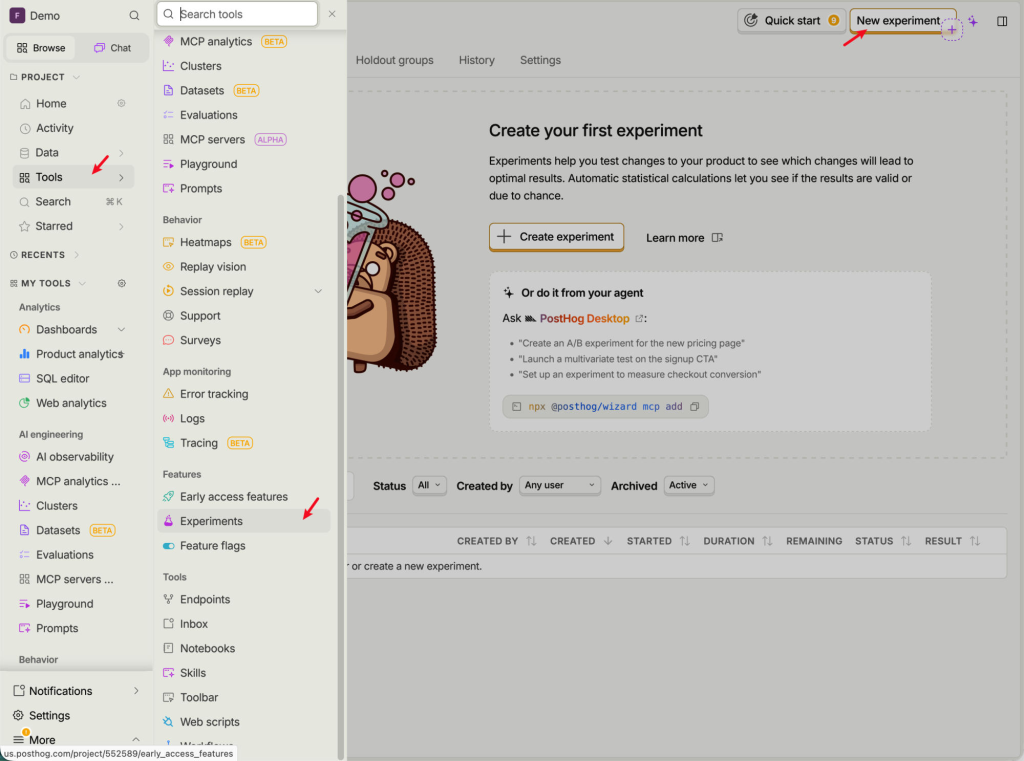Collapse the More menu chevron
The image size is (1024, 761).
point(136,739)
